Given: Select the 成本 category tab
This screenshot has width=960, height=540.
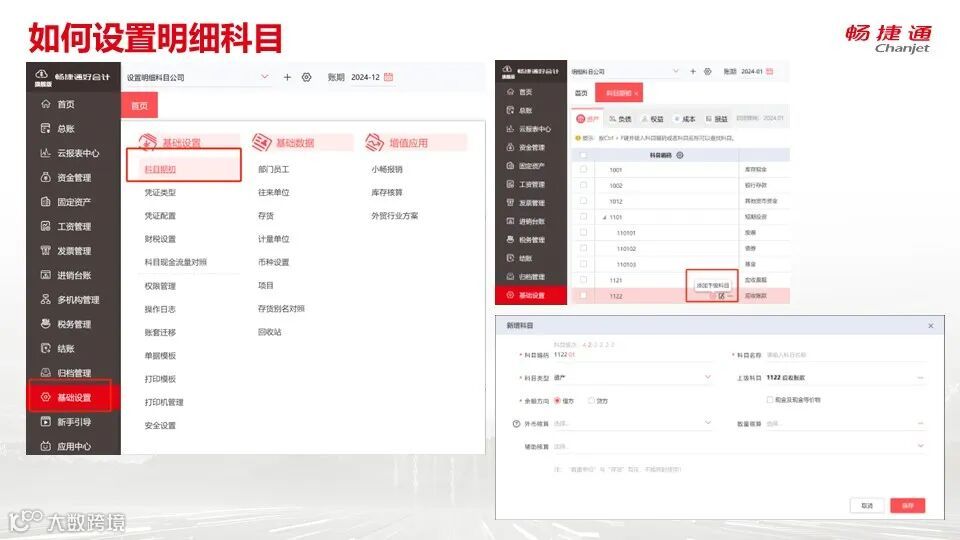Looking at the screenshot, I should 684,119.
